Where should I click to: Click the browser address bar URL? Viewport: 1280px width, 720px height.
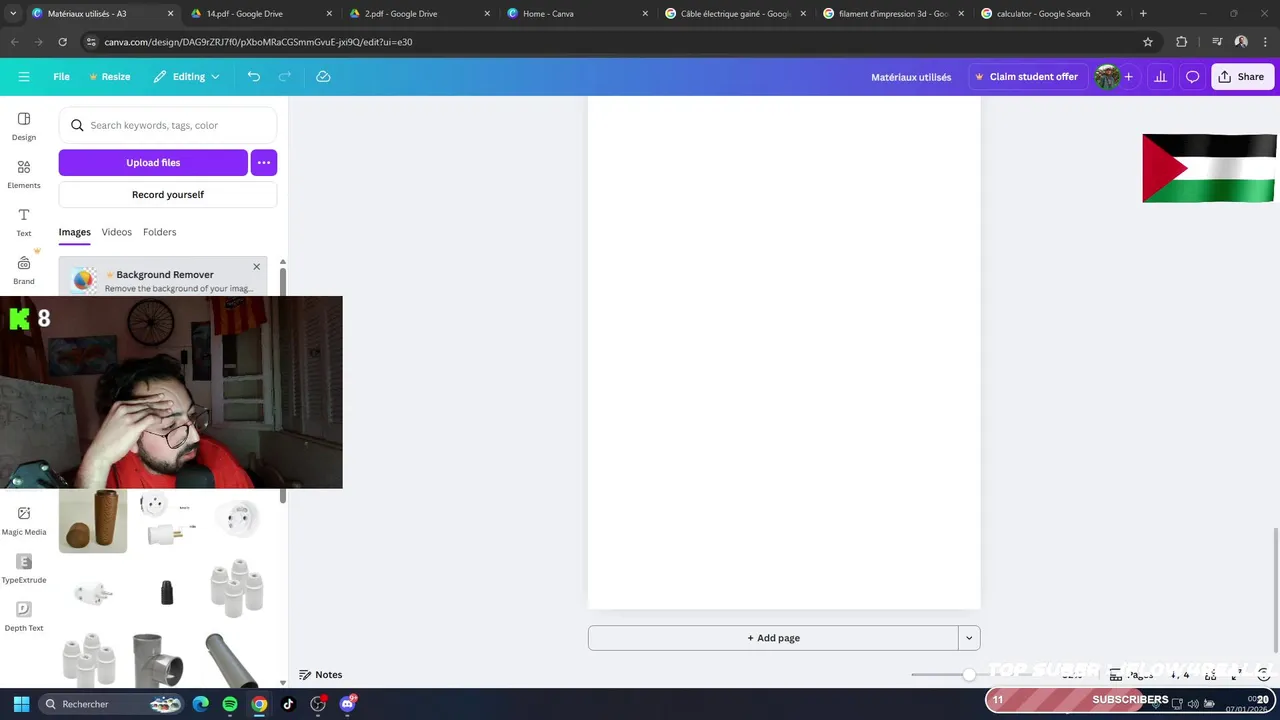[x=258, y=42]
